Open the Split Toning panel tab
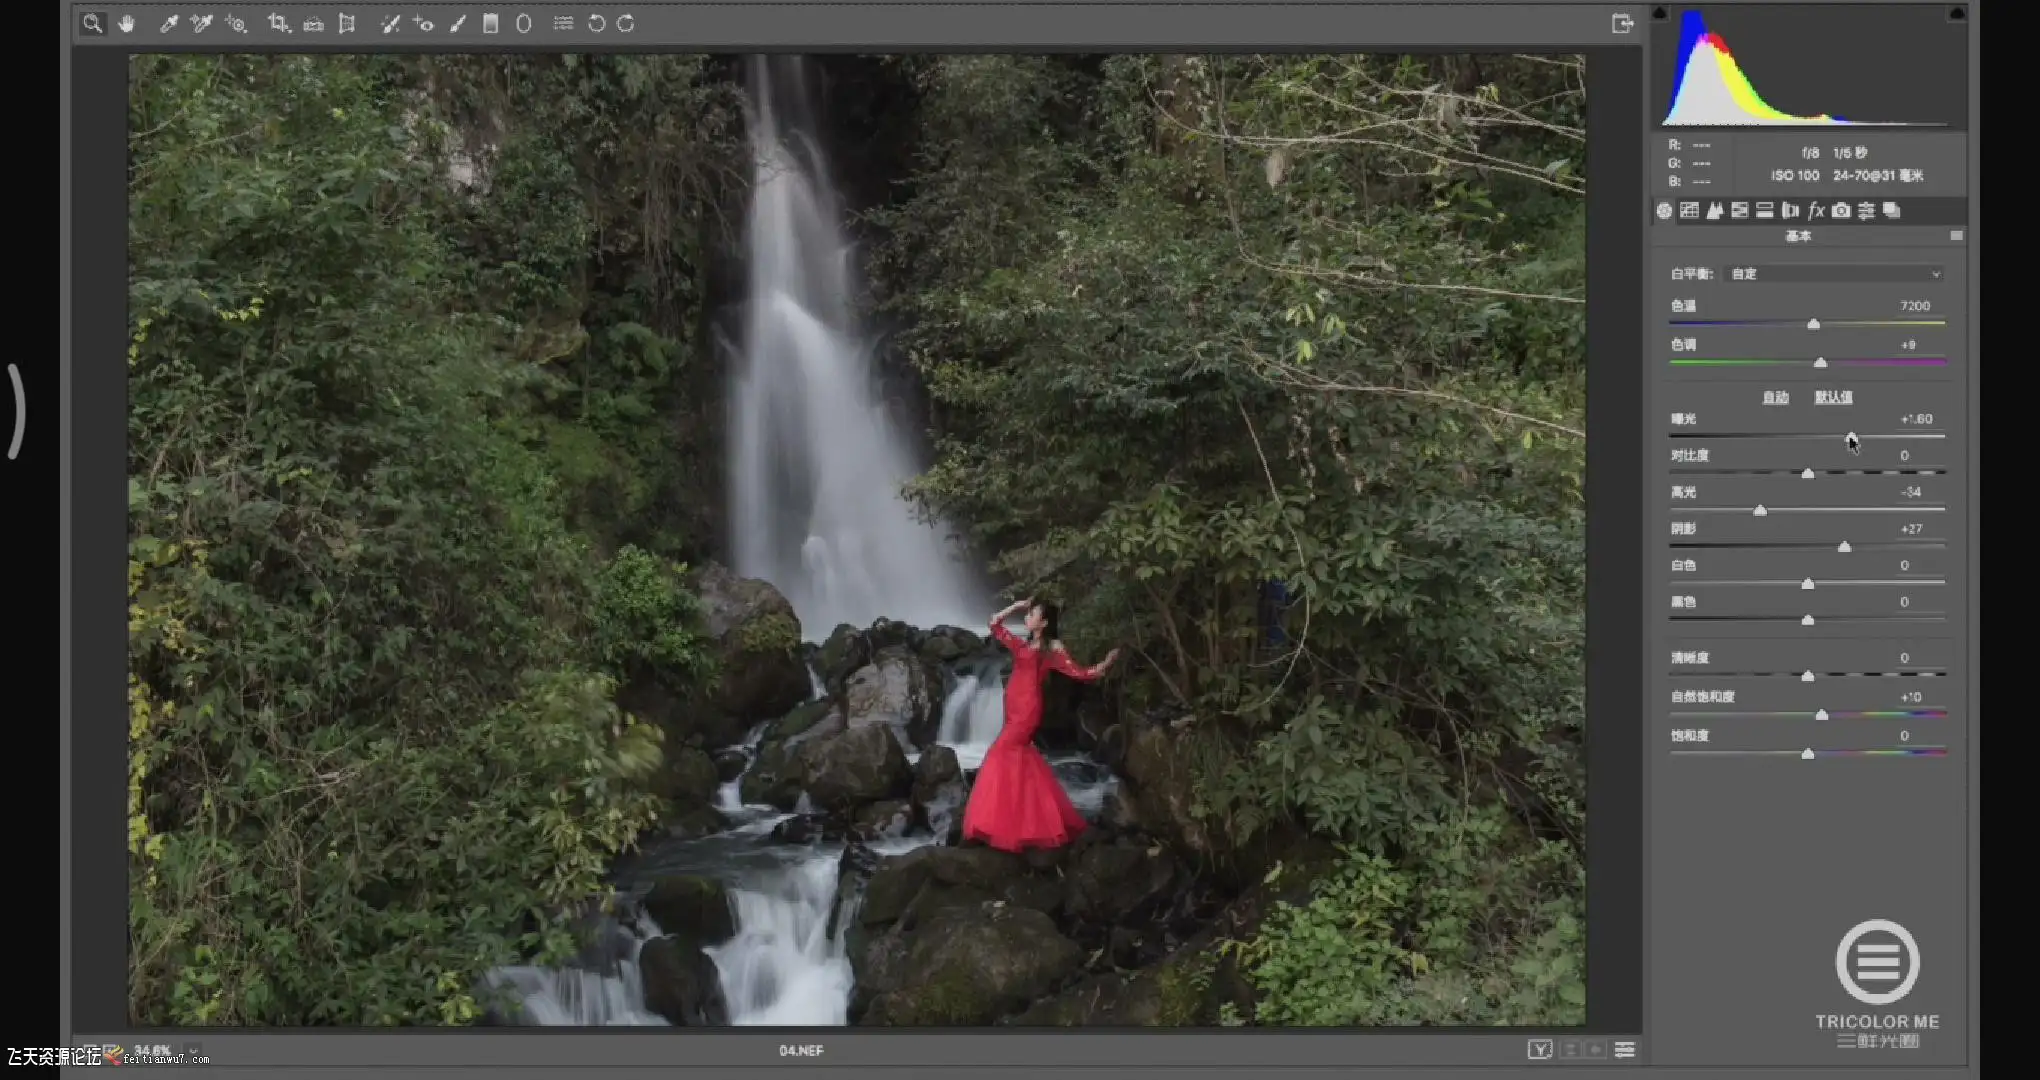The width and height of the screenshot is (2040, 1080). tap(1765, 210)
